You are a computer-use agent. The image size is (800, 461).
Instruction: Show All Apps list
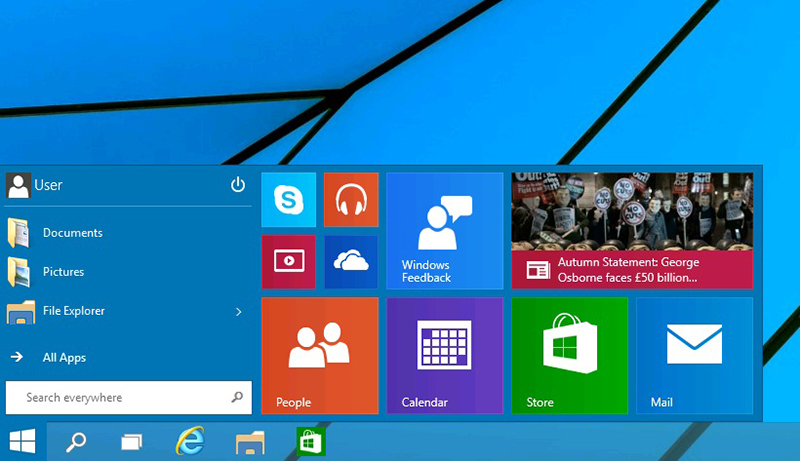[x=128, y=357]
